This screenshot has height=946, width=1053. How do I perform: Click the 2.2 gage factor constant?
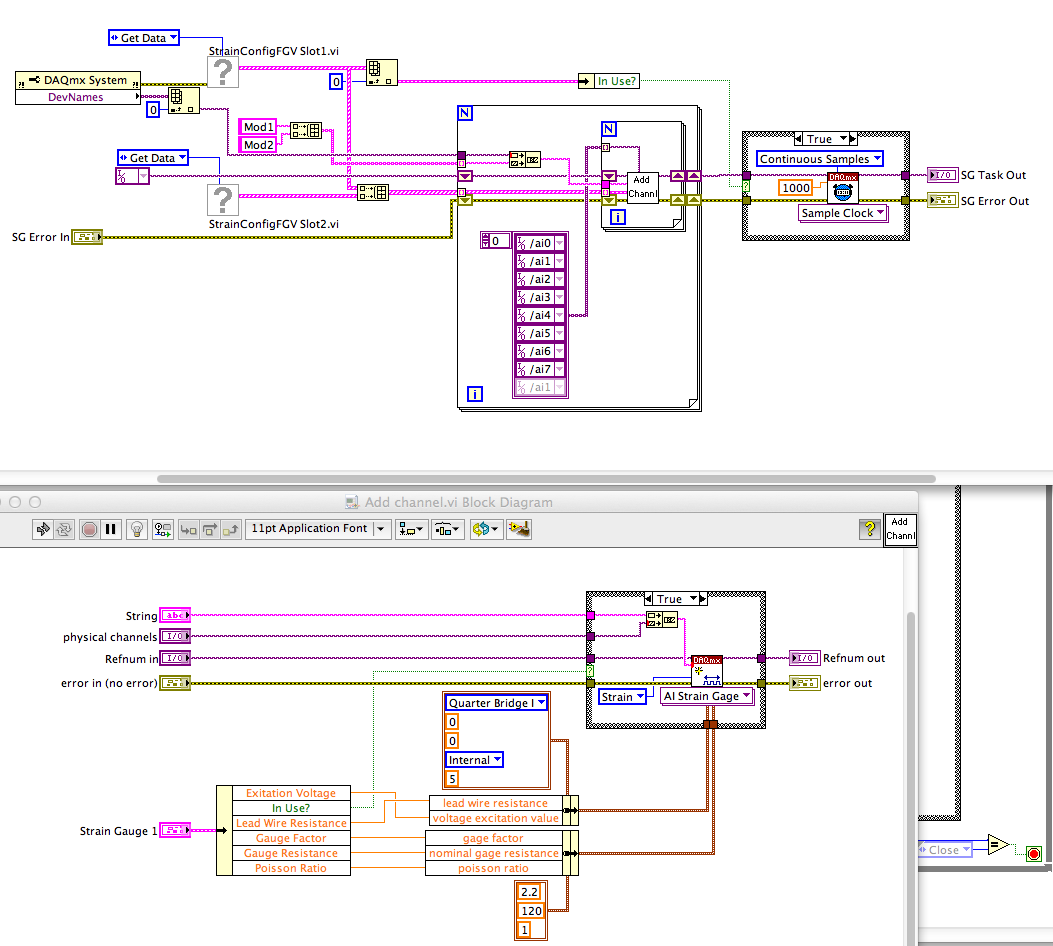pos(529,892)
